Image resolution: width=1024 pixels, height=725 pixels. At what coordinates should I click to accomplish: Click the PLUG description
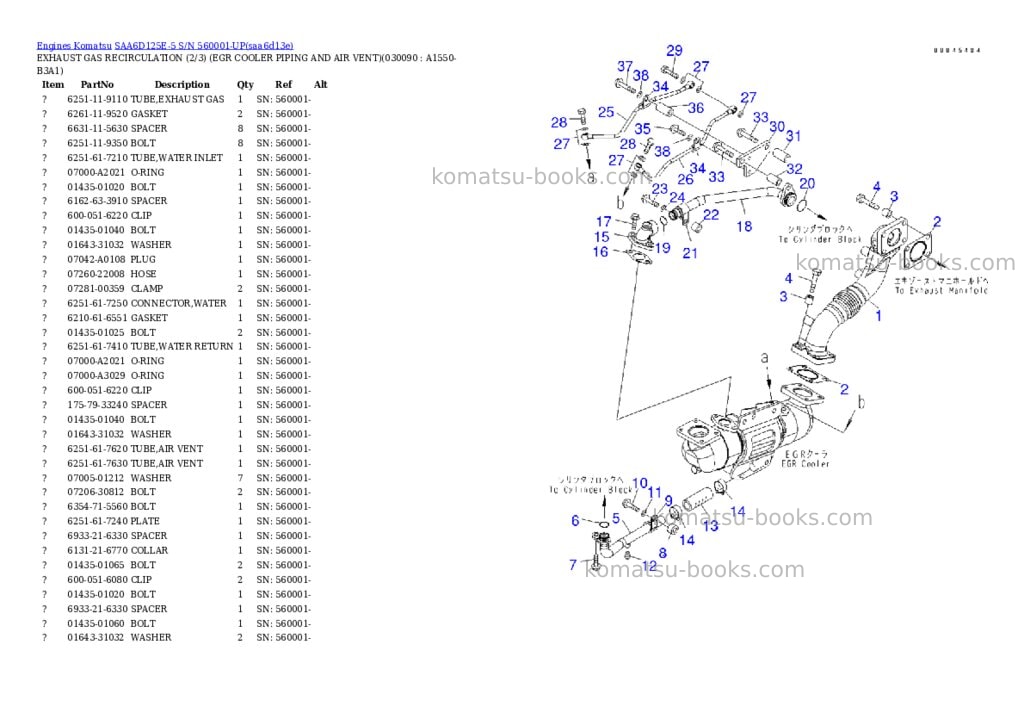click(x=143, y=259)
